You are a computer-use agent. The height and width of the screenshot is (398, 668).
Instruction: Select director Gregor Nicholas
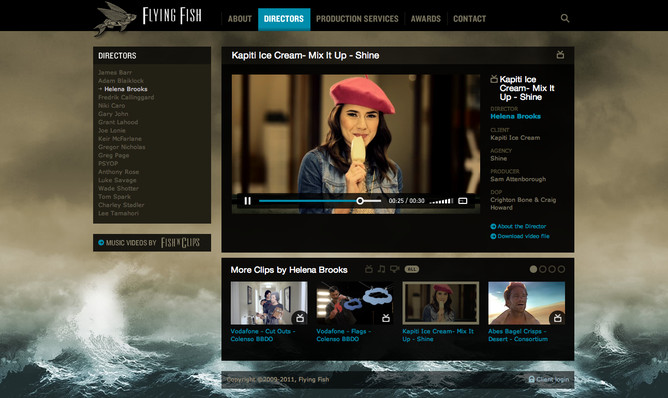click(x=121, y=147)
